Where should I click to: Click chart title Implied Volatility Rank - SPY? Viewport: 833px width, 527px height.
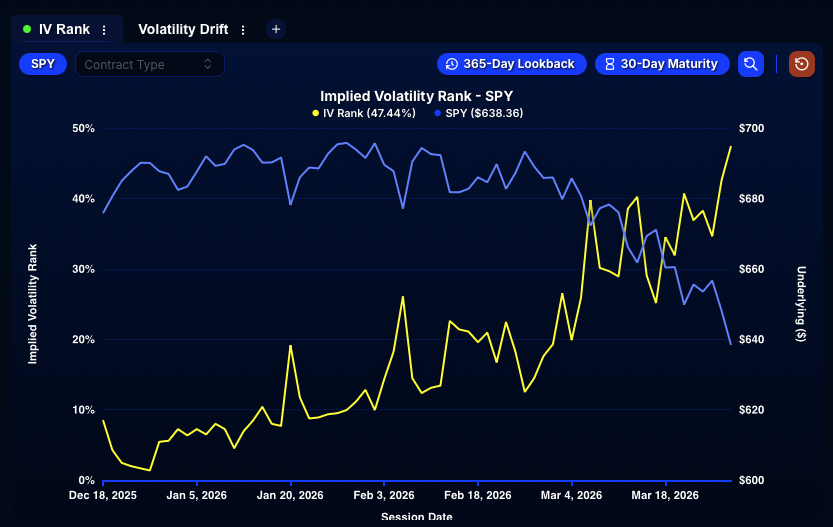(416, 96)
